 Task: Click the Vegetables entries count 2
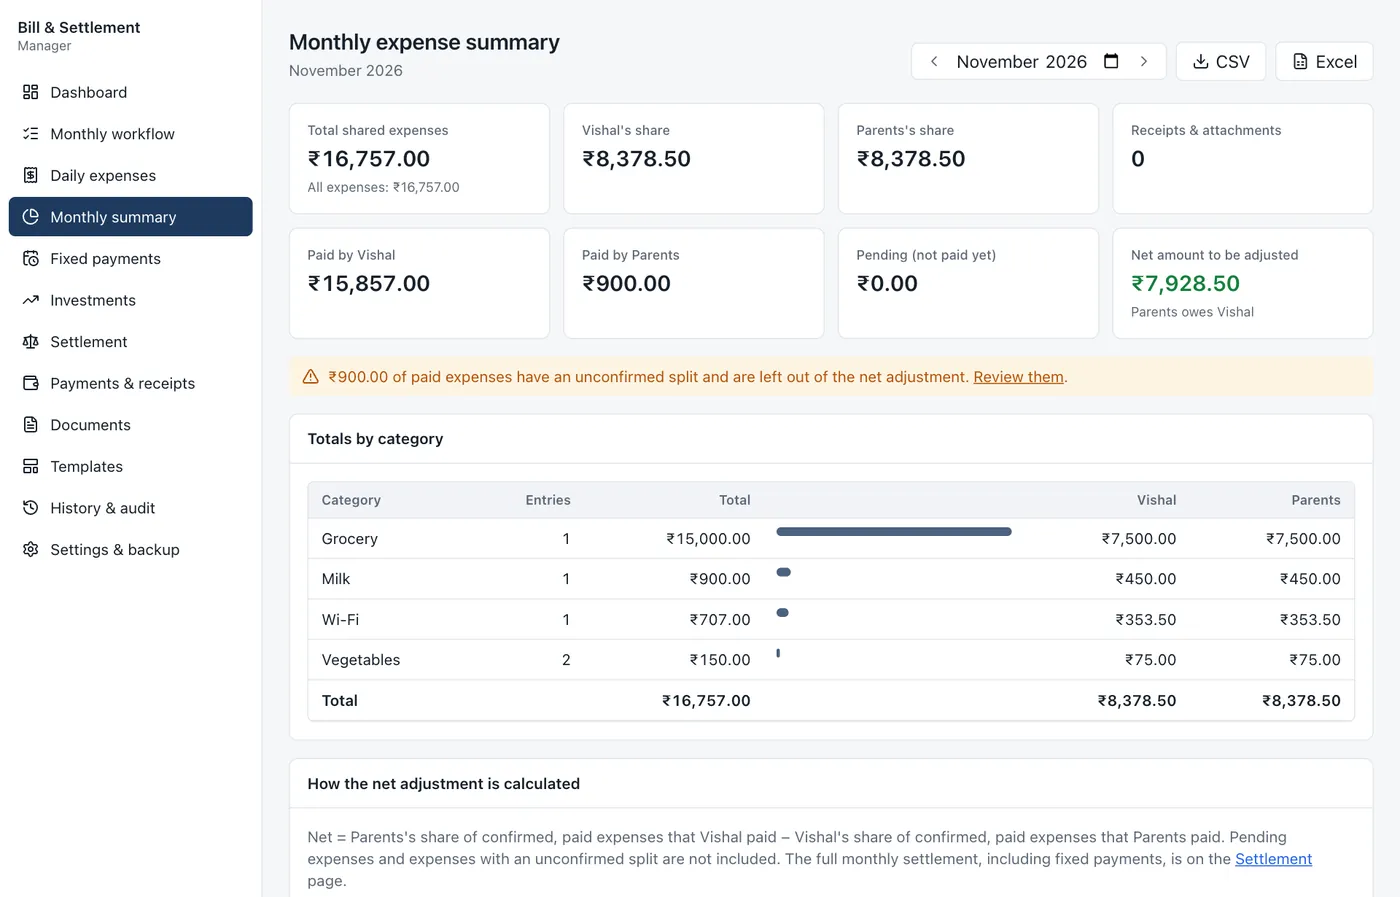point(566,660)
